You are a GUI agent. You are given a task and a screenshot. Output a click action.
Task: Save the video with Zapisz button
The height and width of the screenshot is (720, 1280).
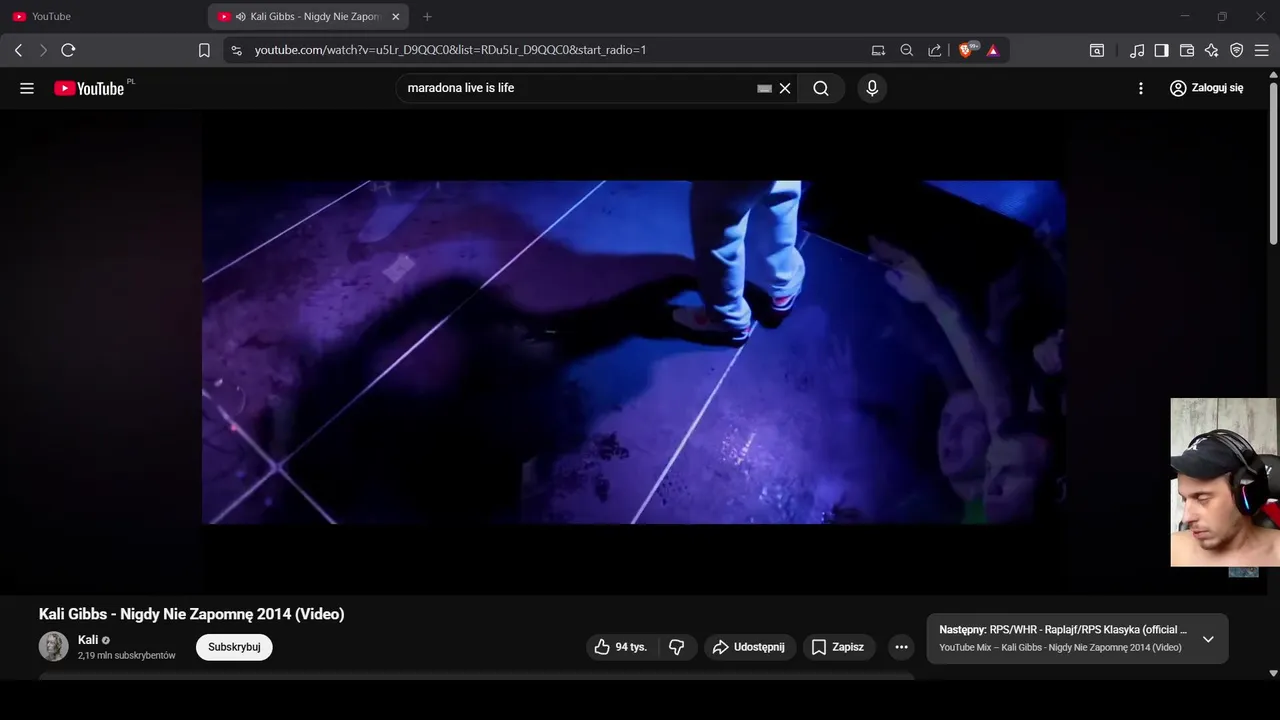838,647
